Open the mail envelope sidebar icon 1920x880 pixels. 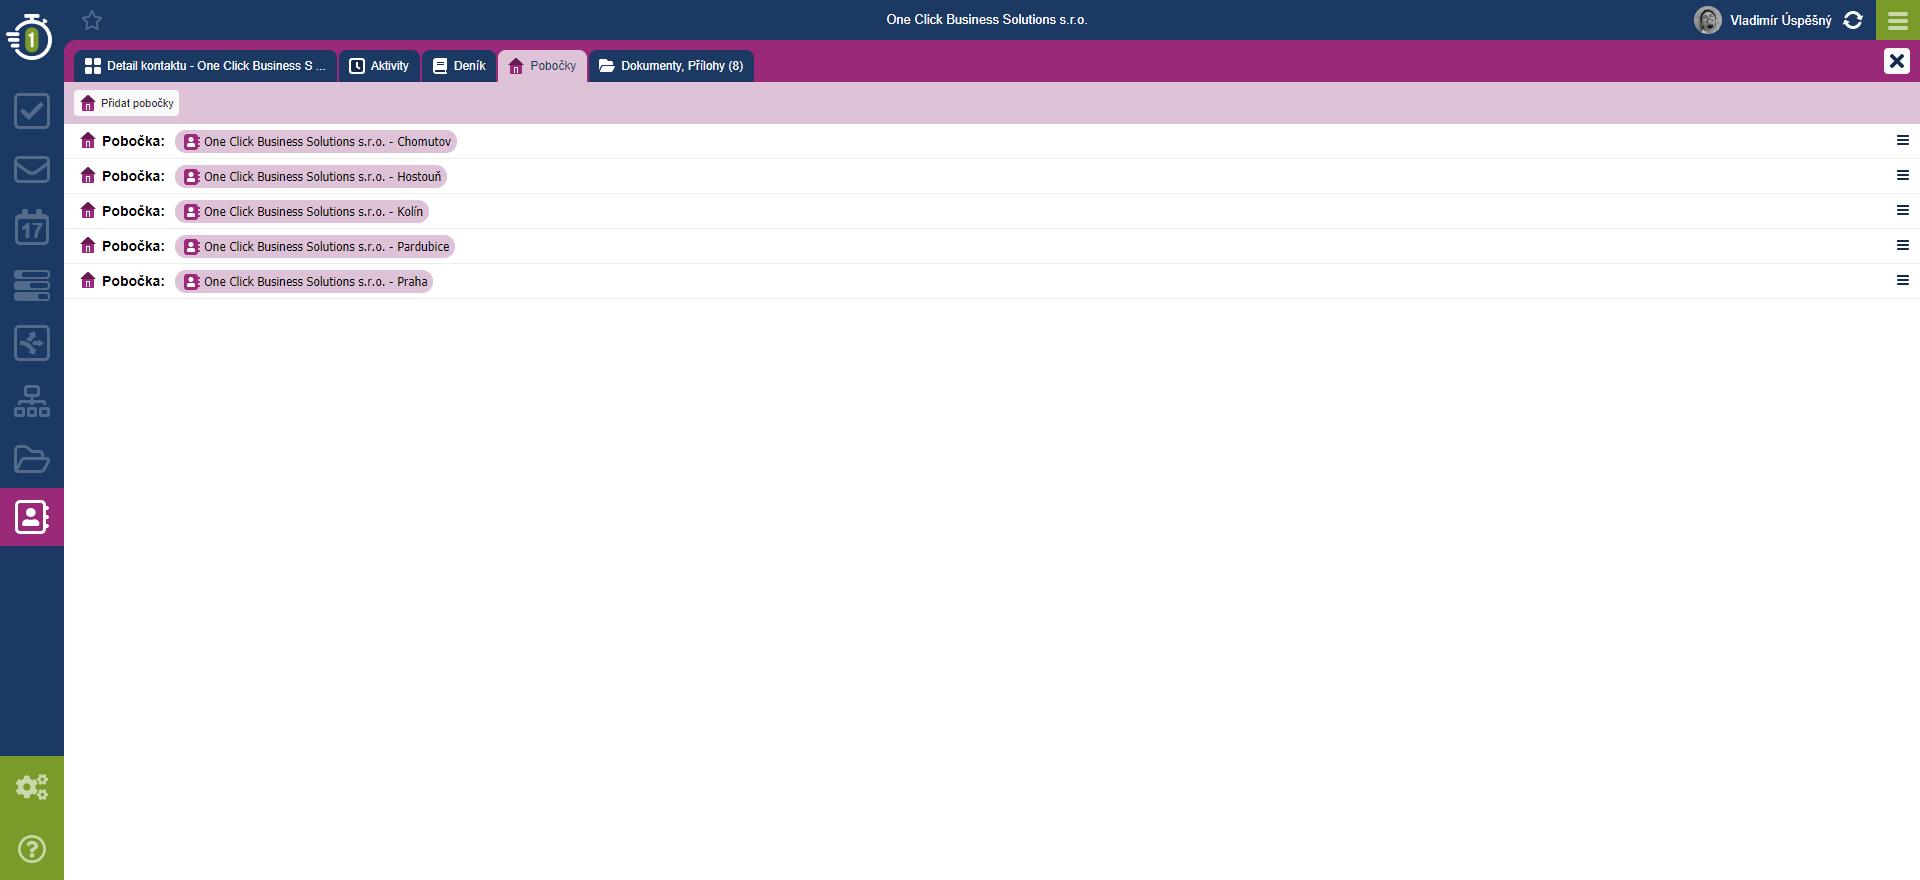32,169
